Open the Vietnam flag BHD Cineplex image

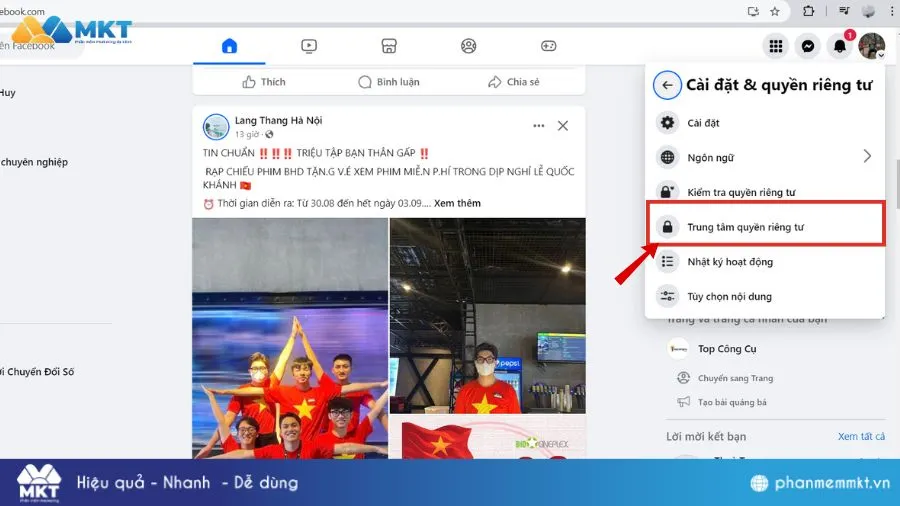pos(488,437)
